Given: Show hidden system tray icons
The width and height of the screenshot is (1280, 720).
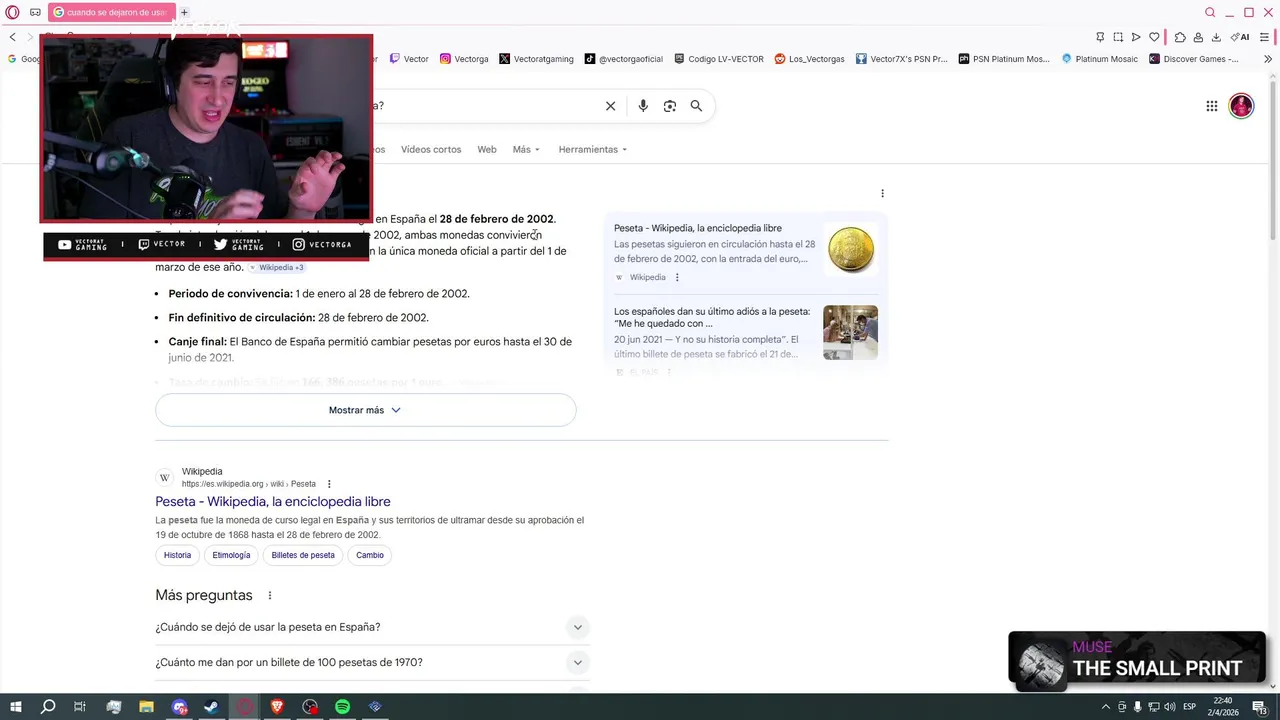Looking at the screenshot, I should (1105, 707).
